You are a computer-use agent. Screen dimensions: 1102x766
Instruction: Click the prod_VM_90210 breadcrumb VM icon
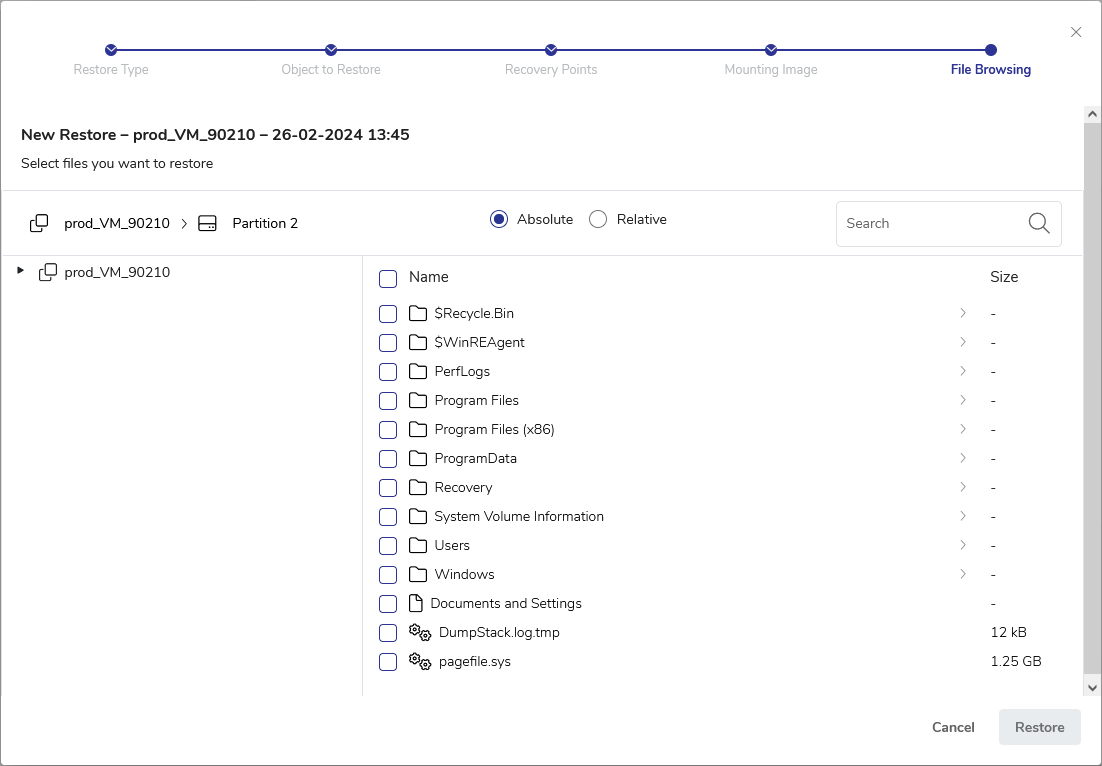(39, 223)
